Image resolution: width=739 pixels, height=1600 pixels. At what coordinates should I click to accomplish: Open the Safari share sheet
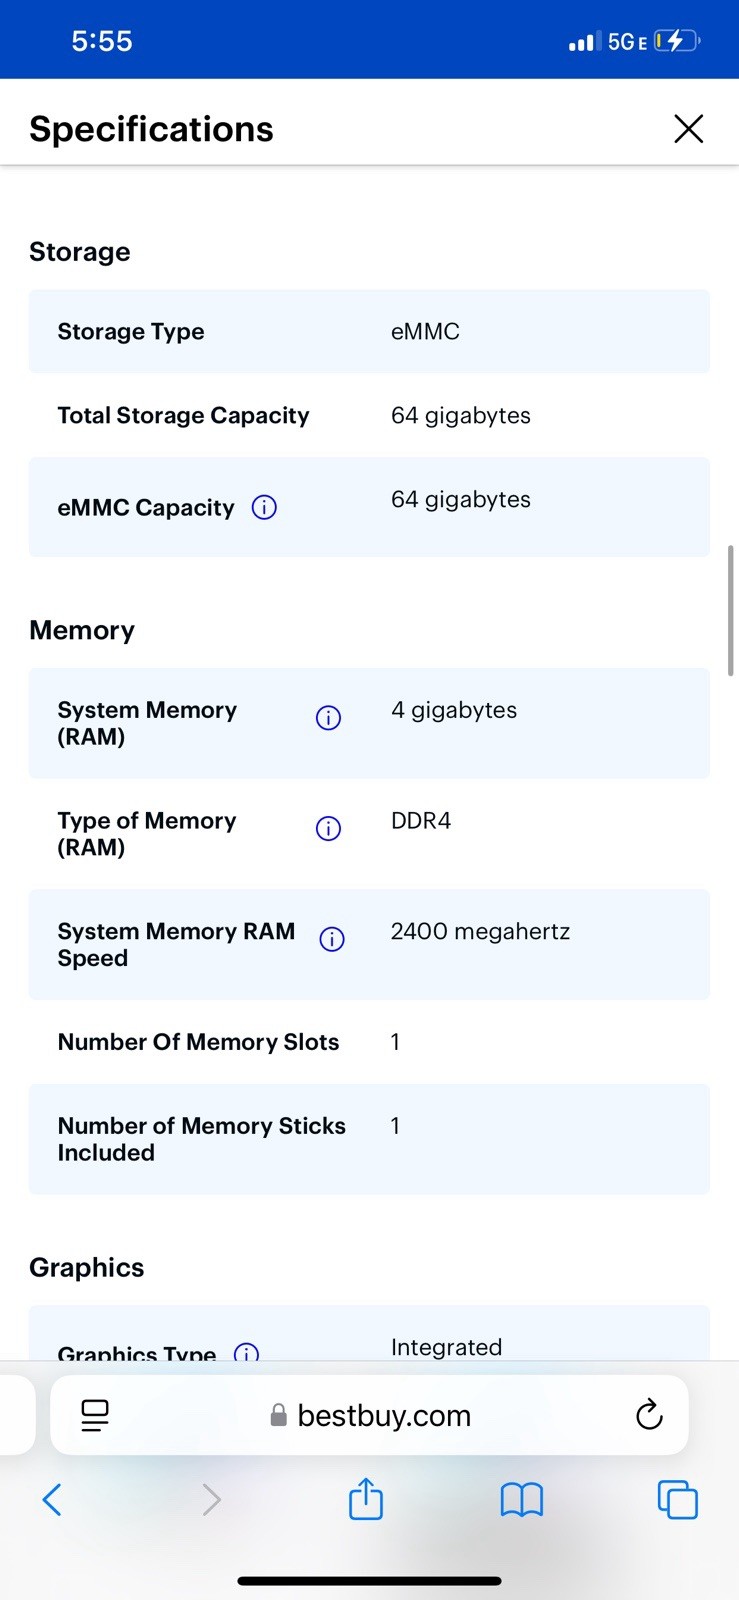click(x=366, y=1498)
